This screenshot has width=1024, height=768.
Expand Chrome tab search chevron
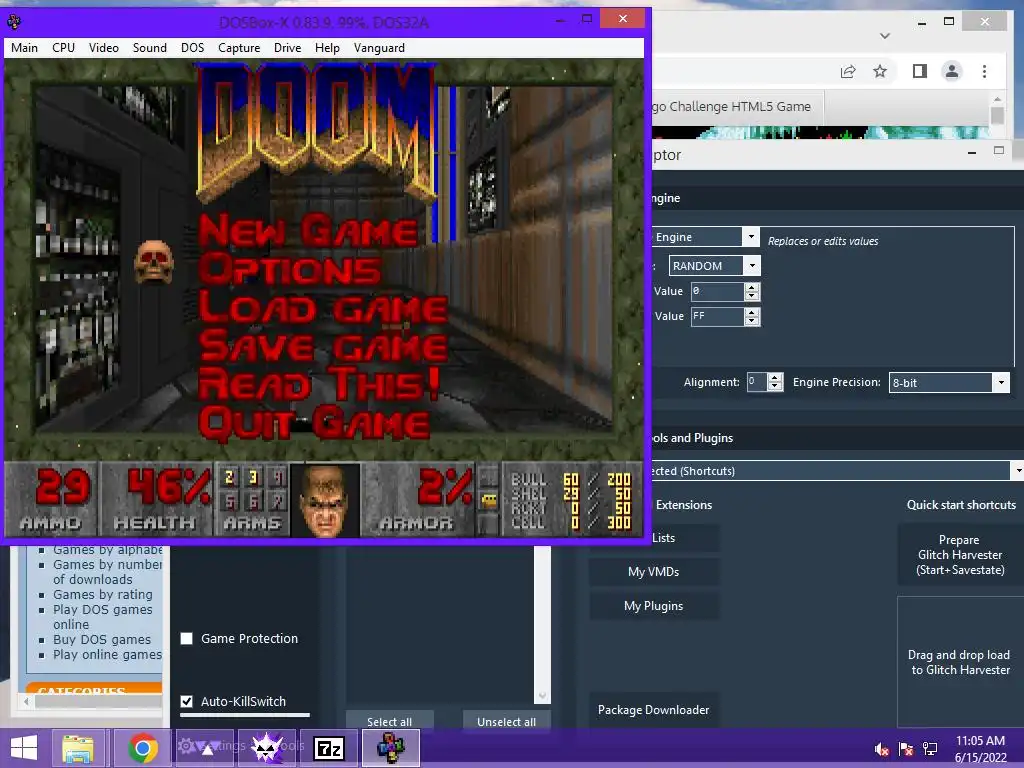click(885, 36)
